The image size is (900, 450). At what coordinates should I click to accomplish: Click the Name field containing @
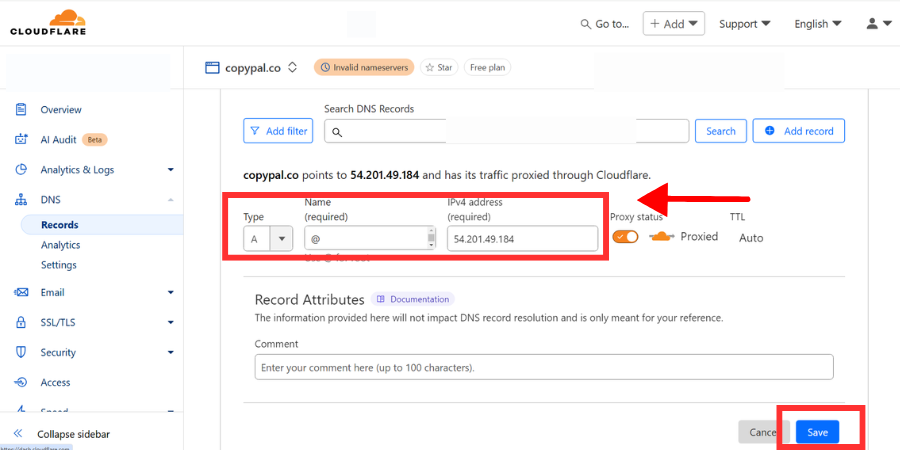click(370, 238)
